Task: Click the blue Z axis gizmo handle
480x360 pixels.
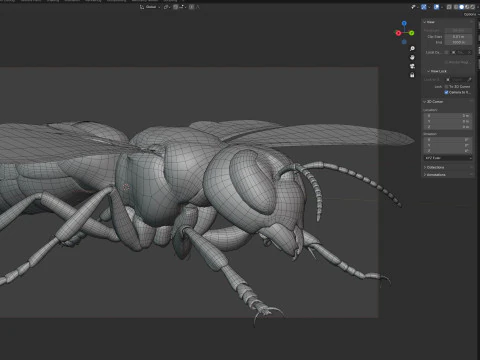Action: pyautogui.click(x=404, y=23)
